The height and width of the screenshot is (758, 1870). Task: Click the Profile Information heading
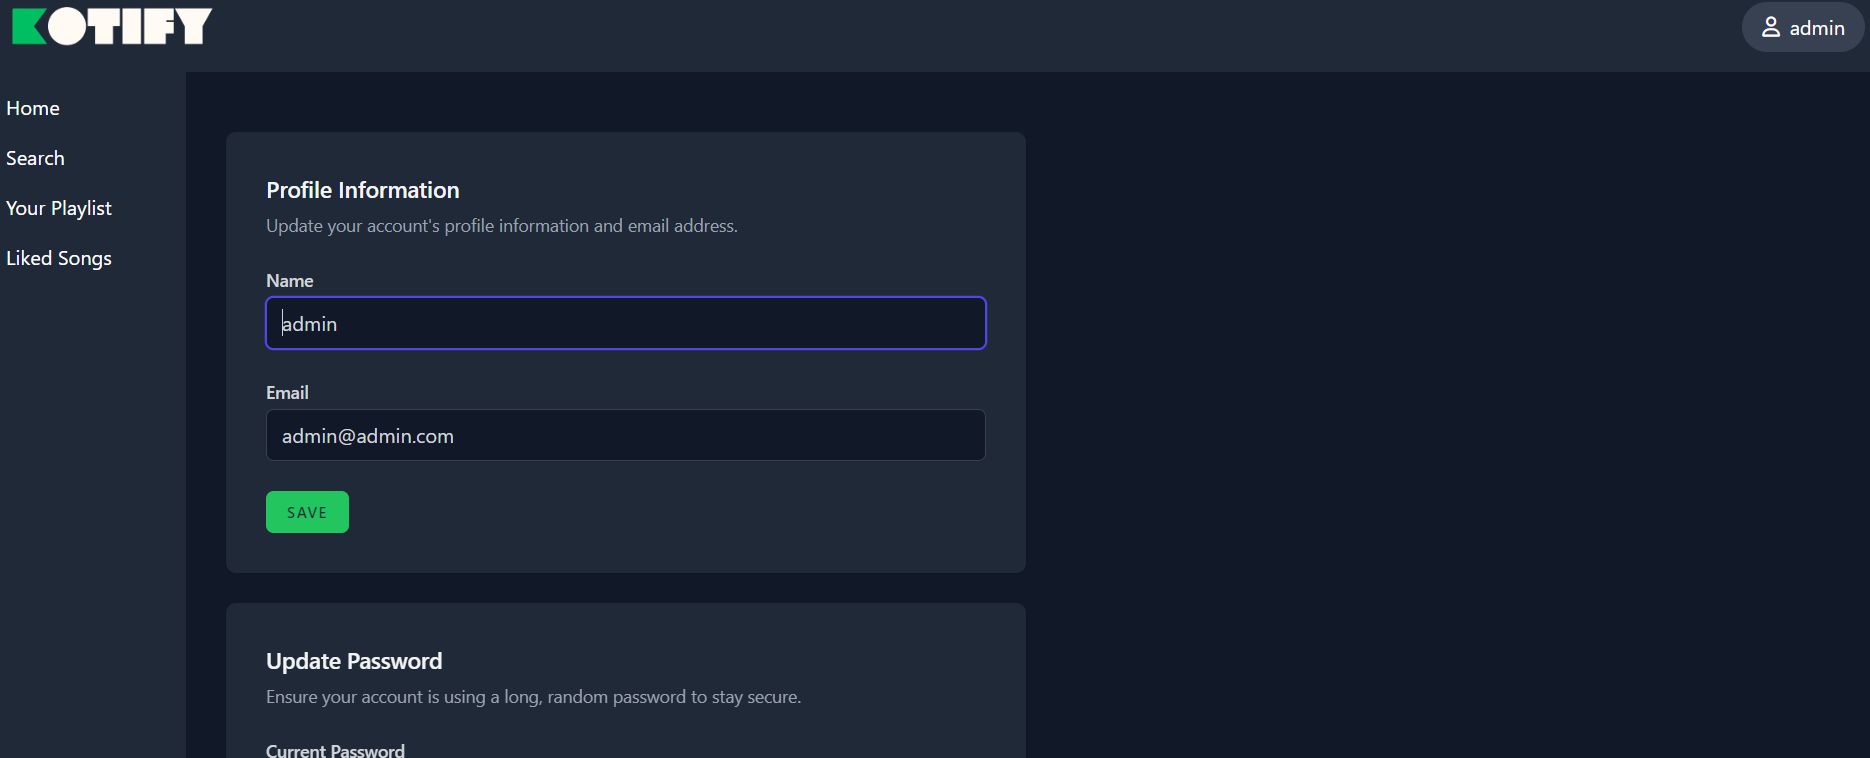coord(363,190)
